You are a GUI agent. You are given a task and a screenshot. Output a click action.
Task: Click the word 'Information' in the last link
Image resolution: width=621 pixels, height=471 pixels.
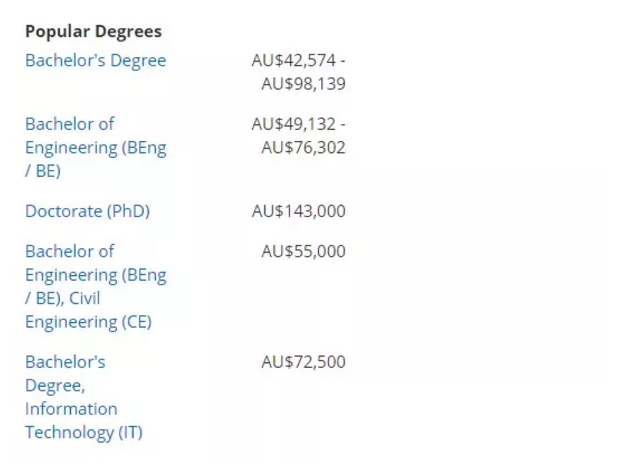(71, 409)
